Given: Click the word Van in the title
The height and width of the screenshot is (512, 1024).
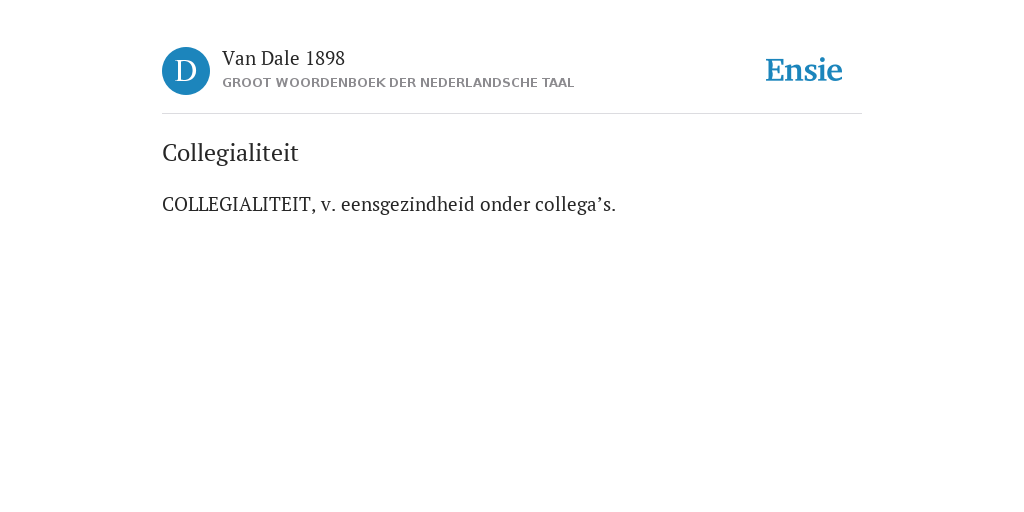Looking at the screenshot, I should click(x=239, y=58).
